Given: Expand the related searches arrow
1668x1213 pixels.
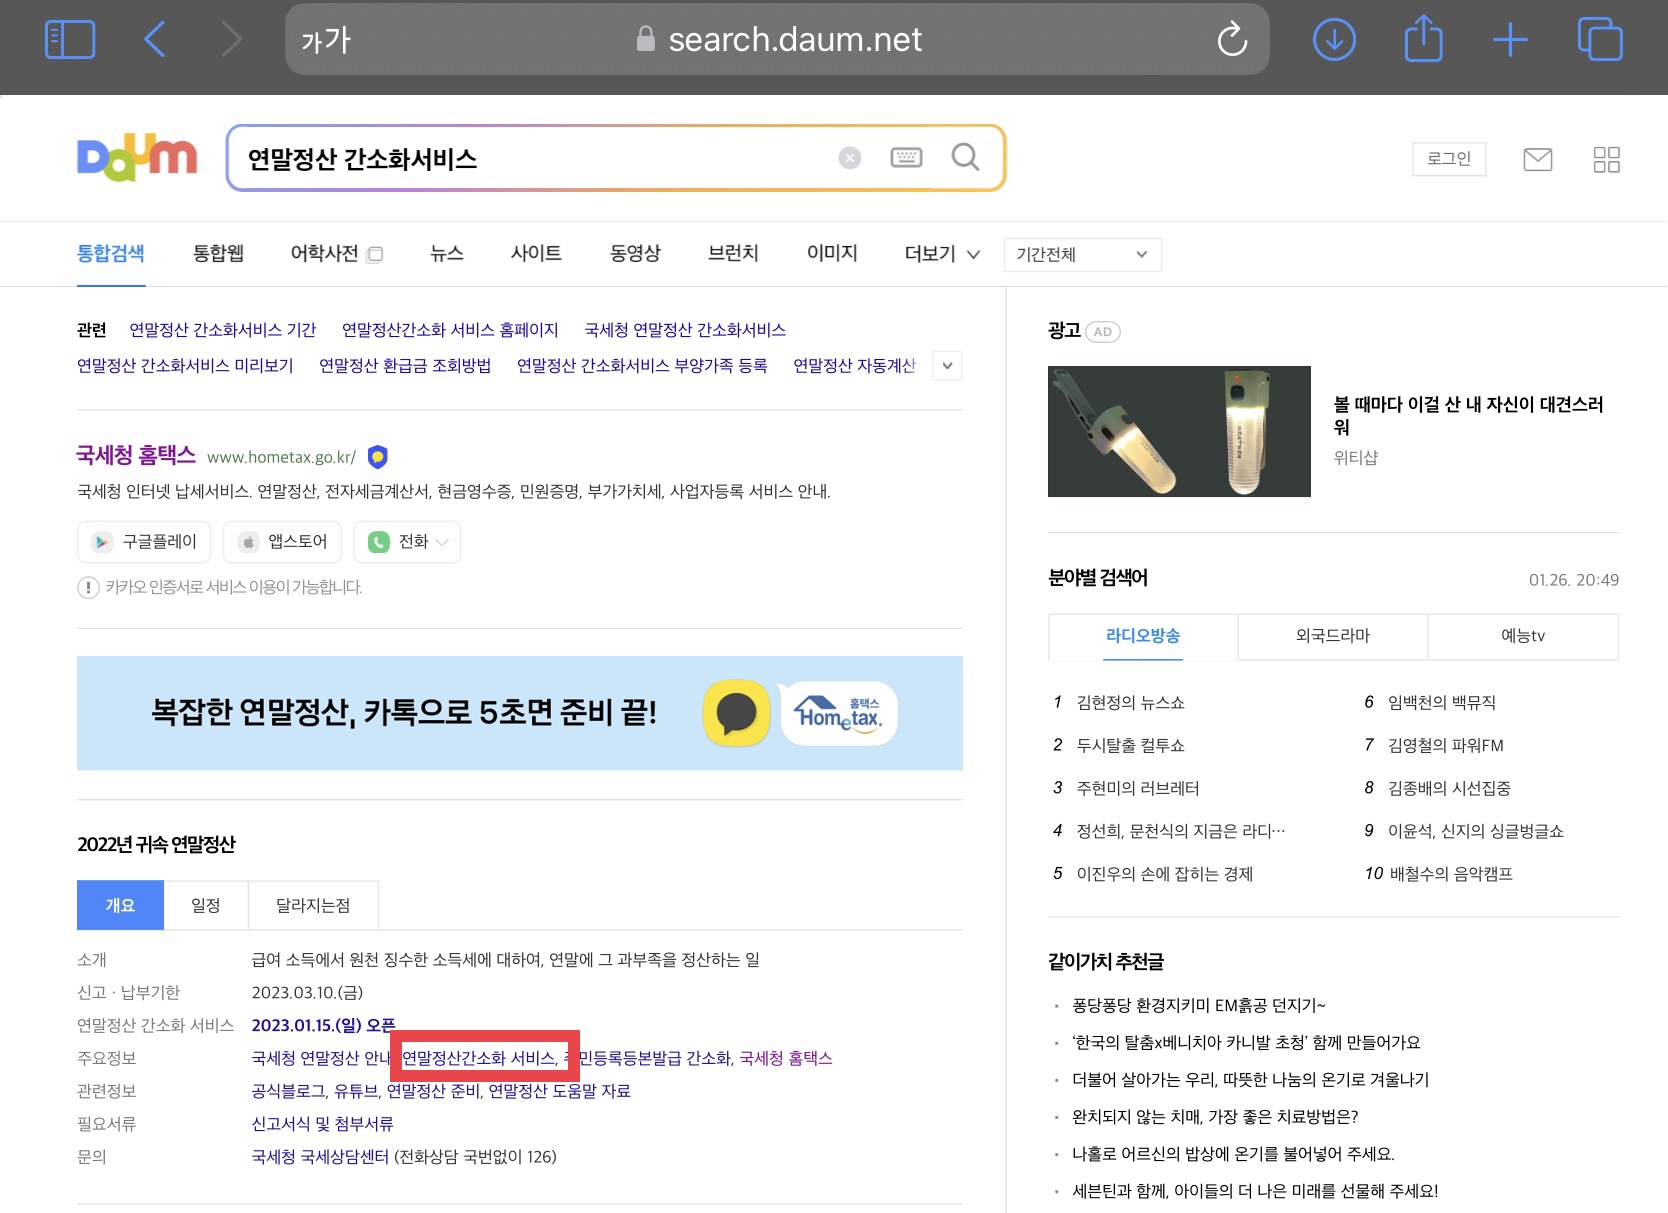Looking at the screenshot, I should (945, 366).
